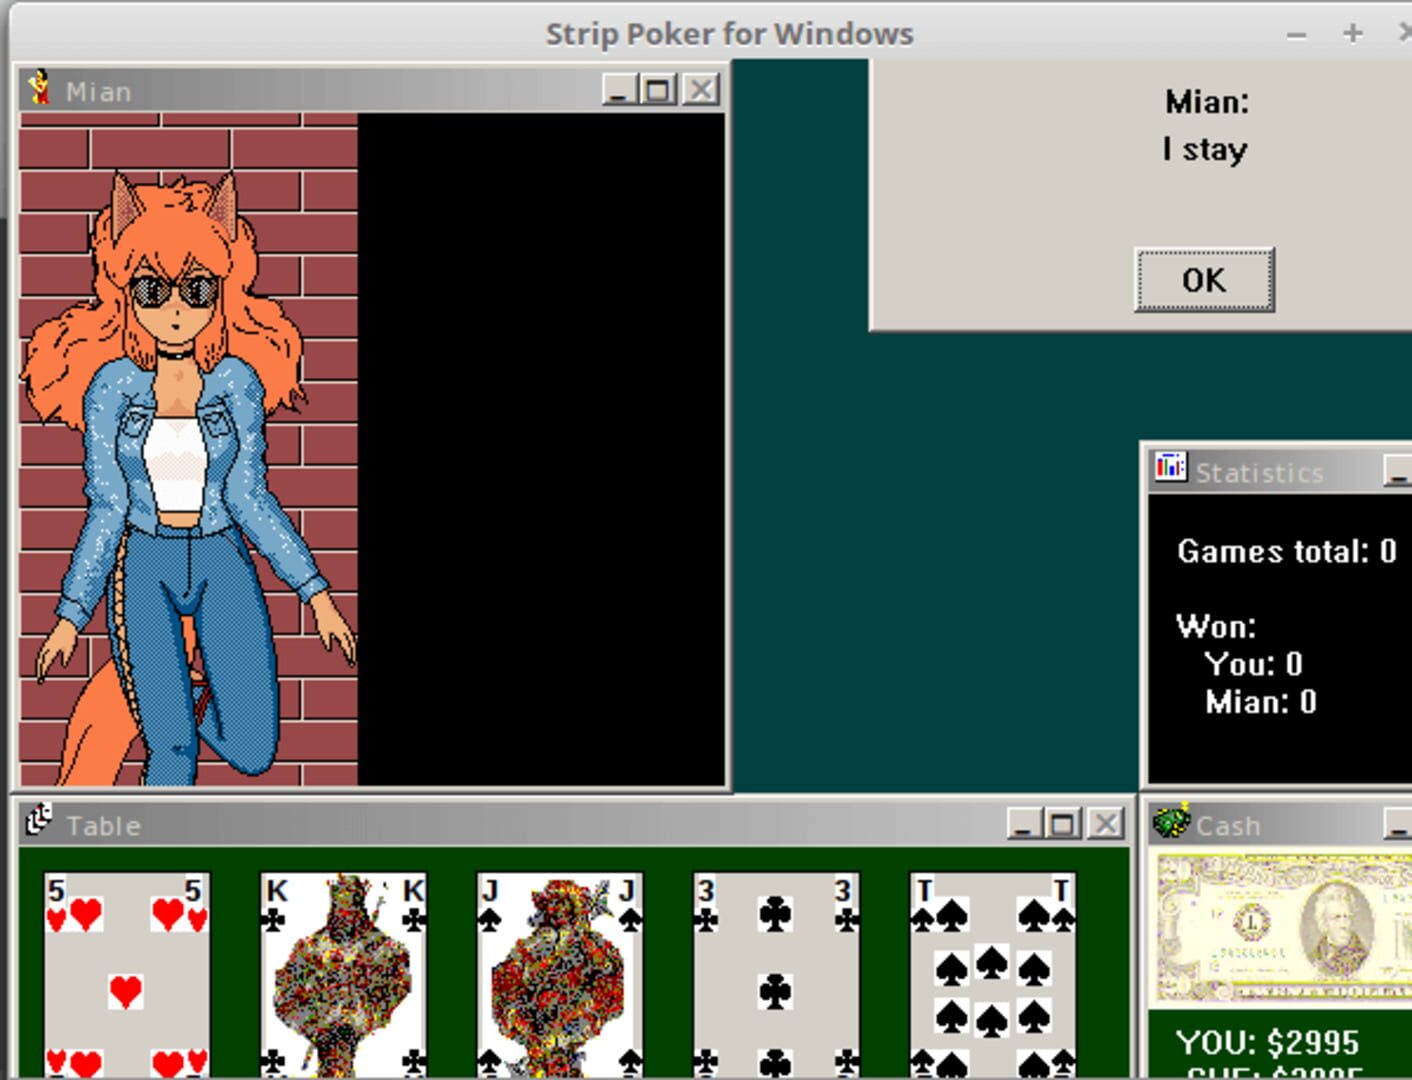The width and height of the screenshot is (1412, 1080).
Task: Select the five of hearts card
Action: coord(126,975)
